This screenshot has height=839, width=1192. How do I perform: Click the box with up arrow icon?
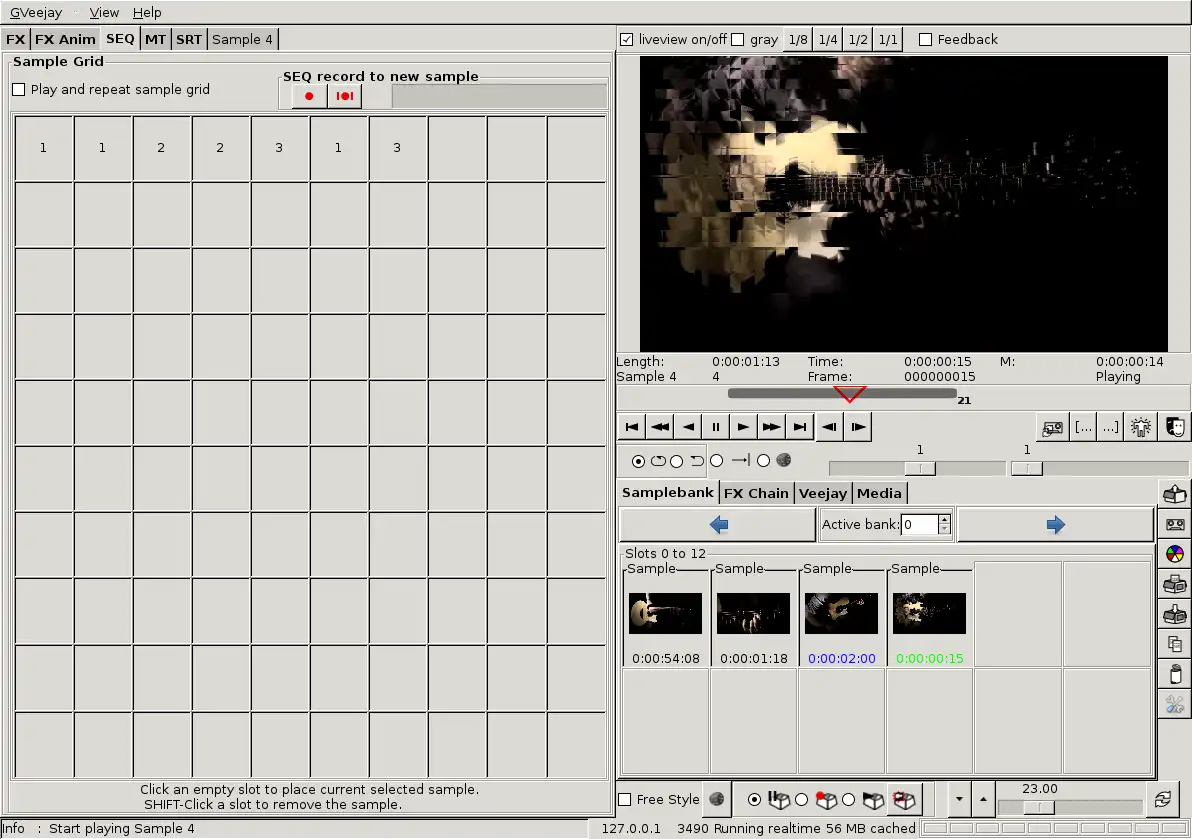tap(1175, 494)
